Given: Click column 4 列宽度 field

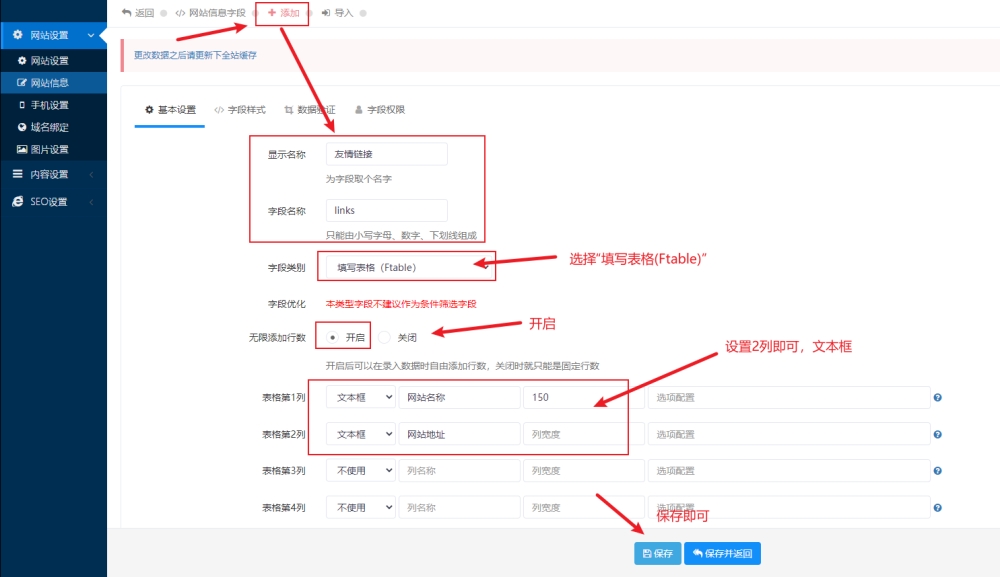Looking at the screenshot, I should tap(584, 508).
